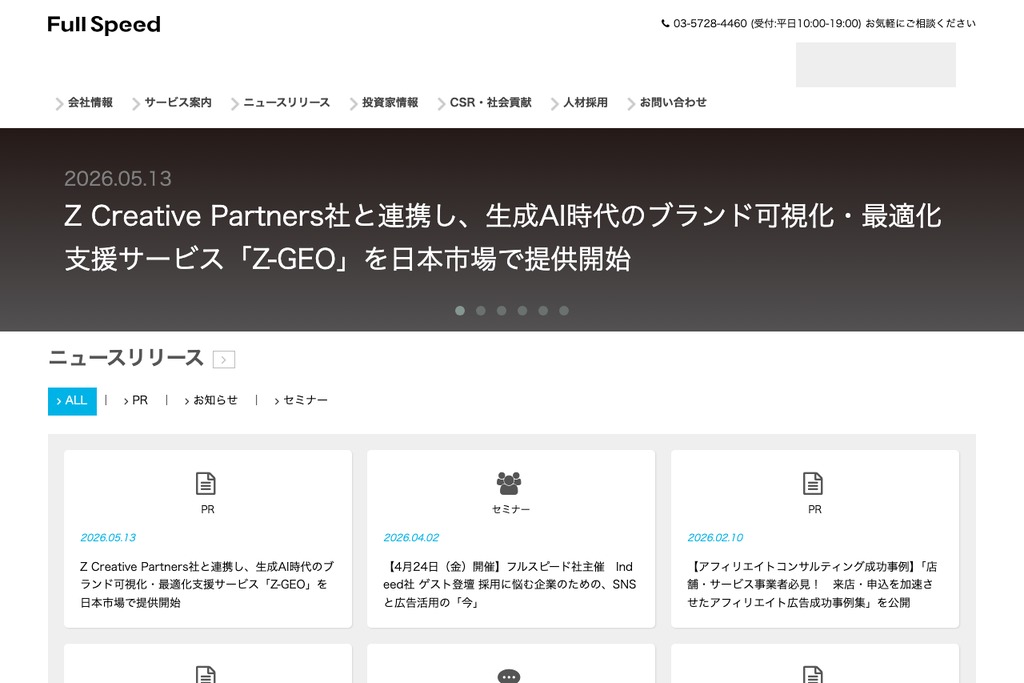Select the ALL news filter tab
Viewport: 1024px width, 683px height.
(x=72, y=401)
